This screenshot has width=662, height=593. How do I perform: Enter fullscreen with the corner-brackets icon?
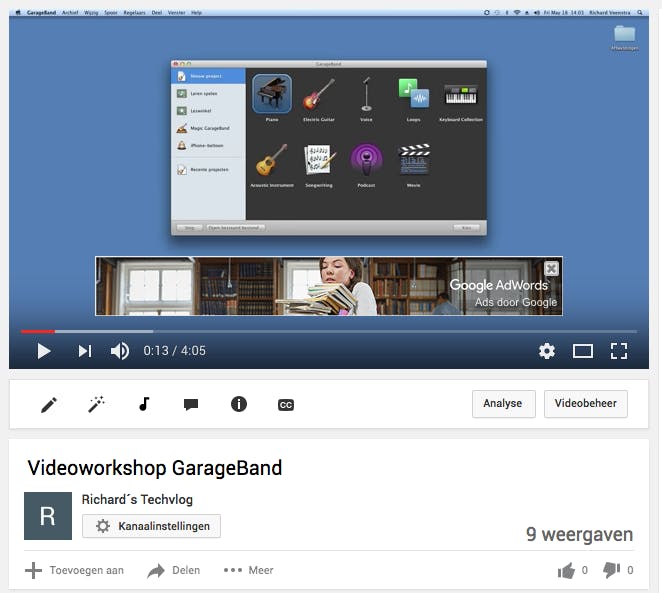pos(619,351)
